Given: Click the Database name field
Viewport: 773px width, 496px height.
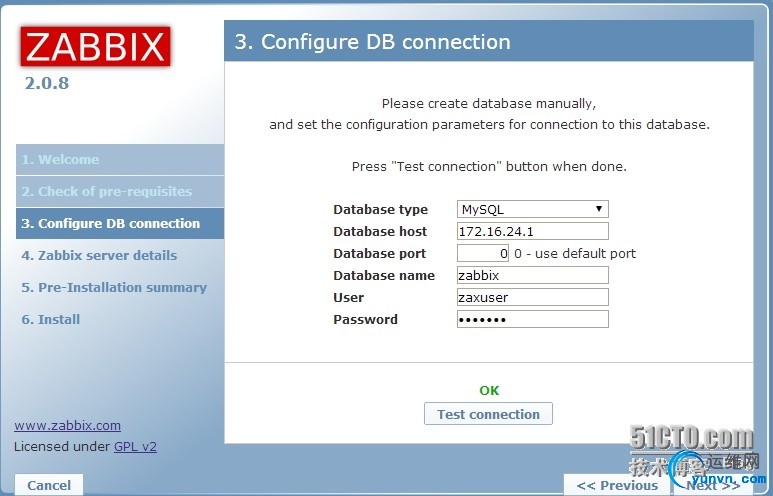Looking at the screenshot, I should 532,275.
